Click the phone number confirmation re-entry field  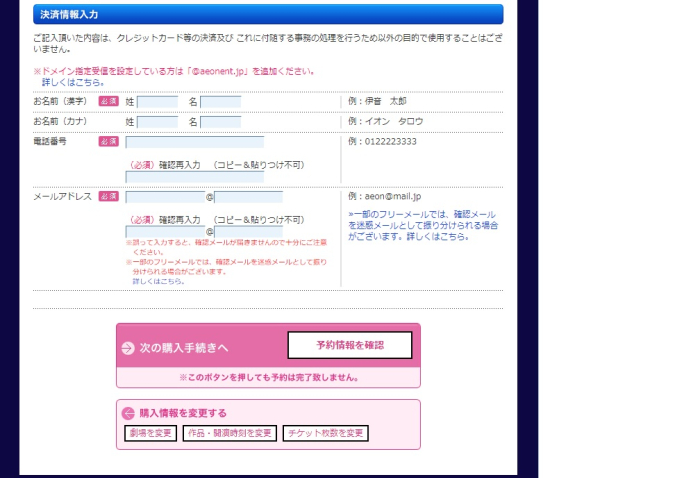point(194,177)
